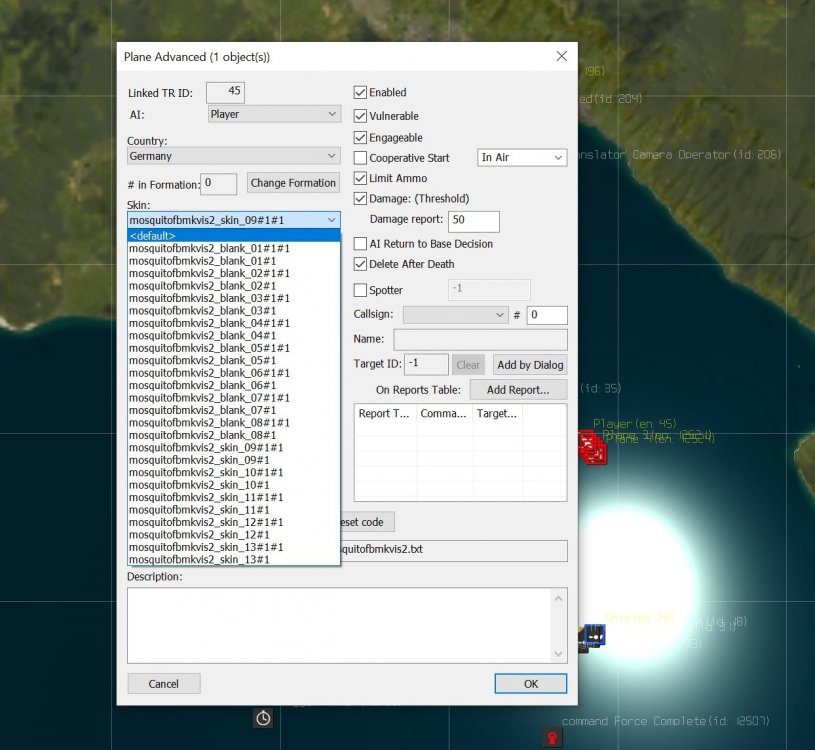
Task: Open the AI level dropdown
Action: click(275, 114)
